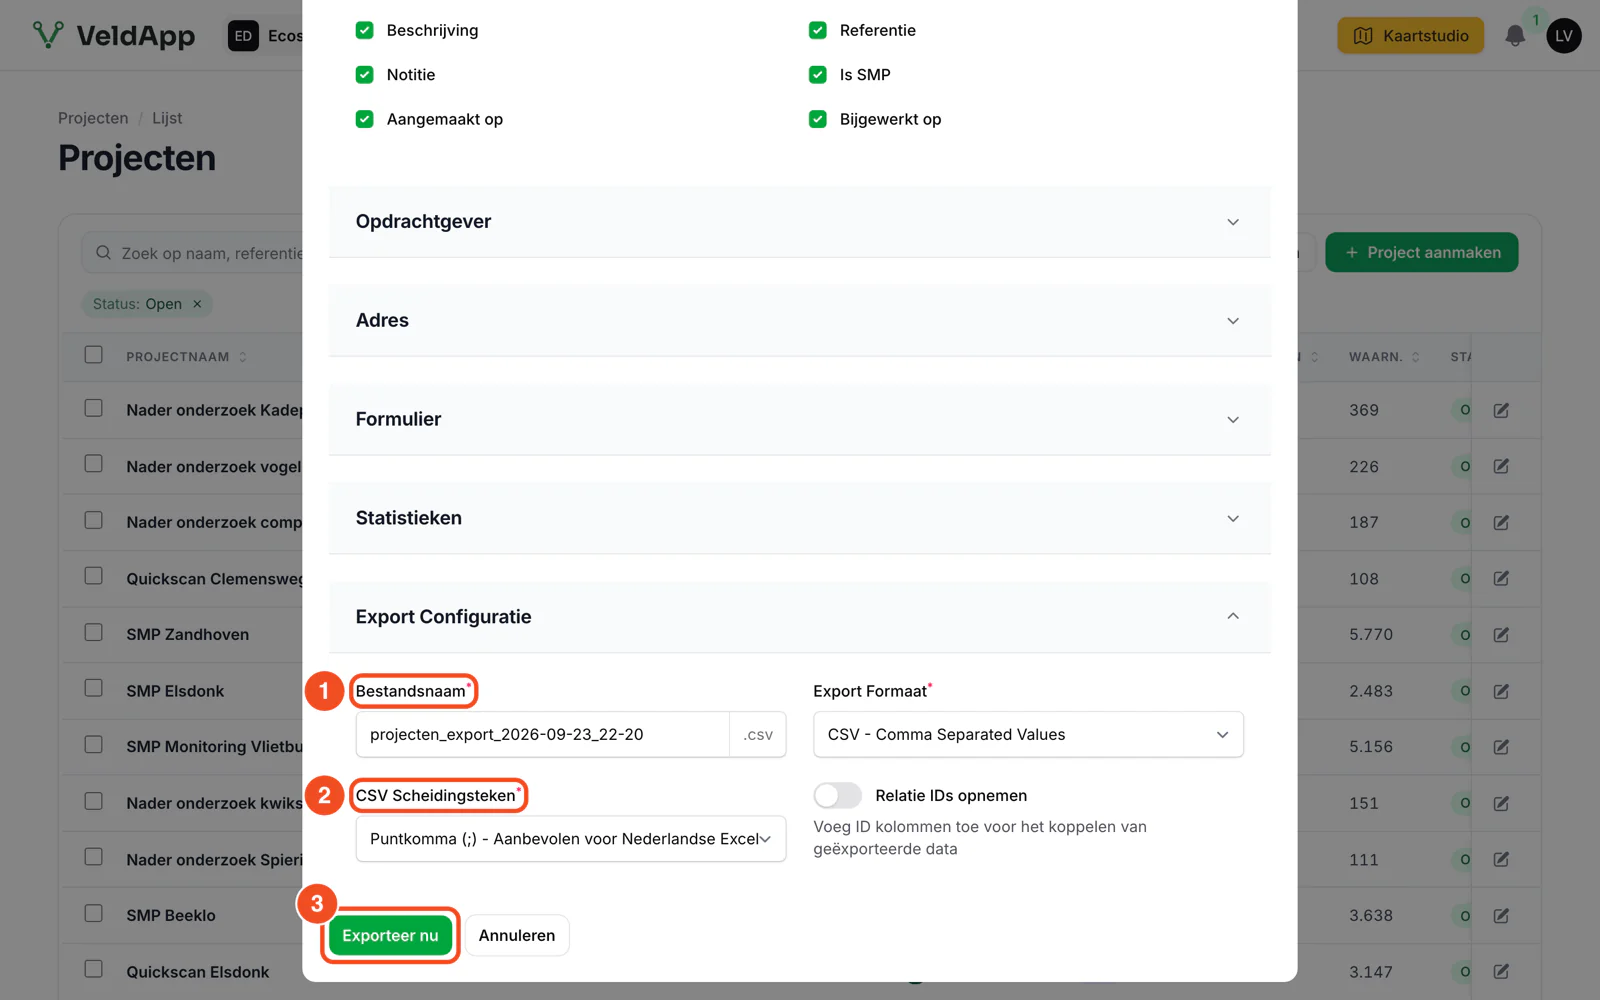The width and height of the screenshot is (1600, 1000).
Task: Remove the Status: Open filter chip
Action: tap(197, 304)
